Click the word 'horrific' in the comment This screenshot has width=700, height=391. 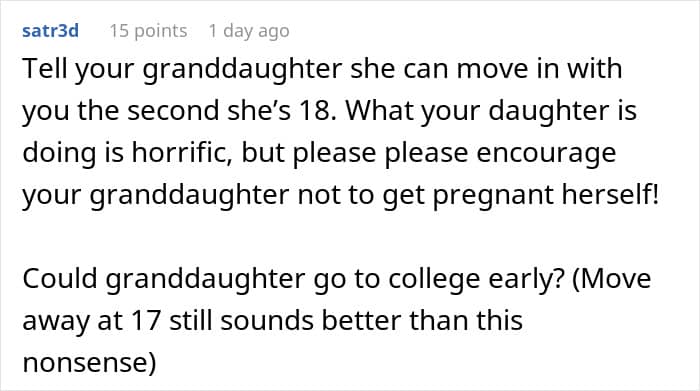pyautogui.click(x=182, y=153)
